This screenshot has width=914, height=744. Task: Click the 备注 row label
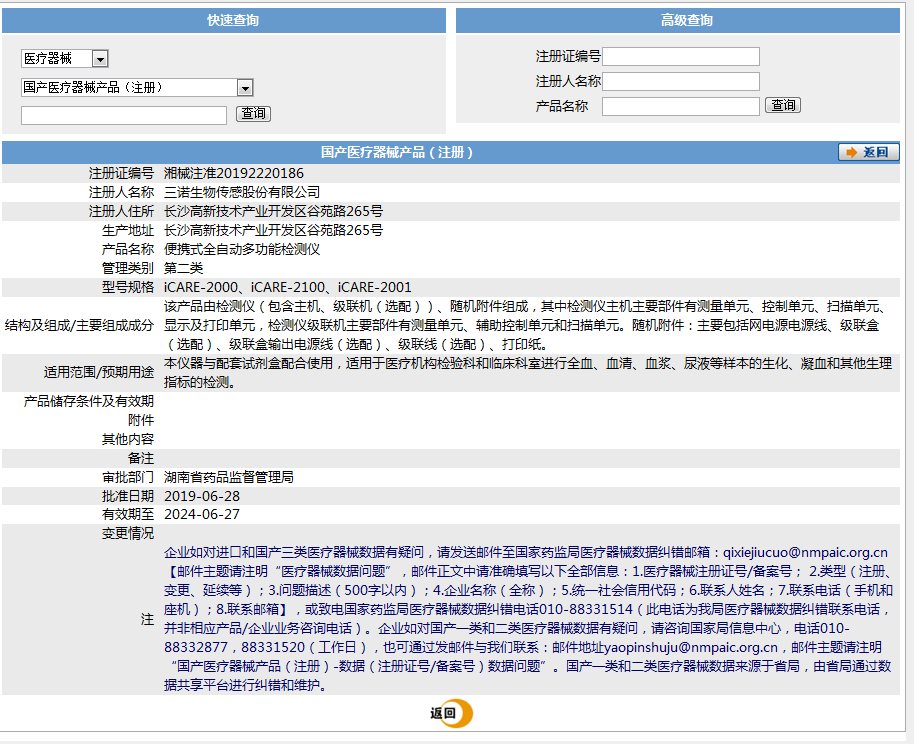coord(141,458)
